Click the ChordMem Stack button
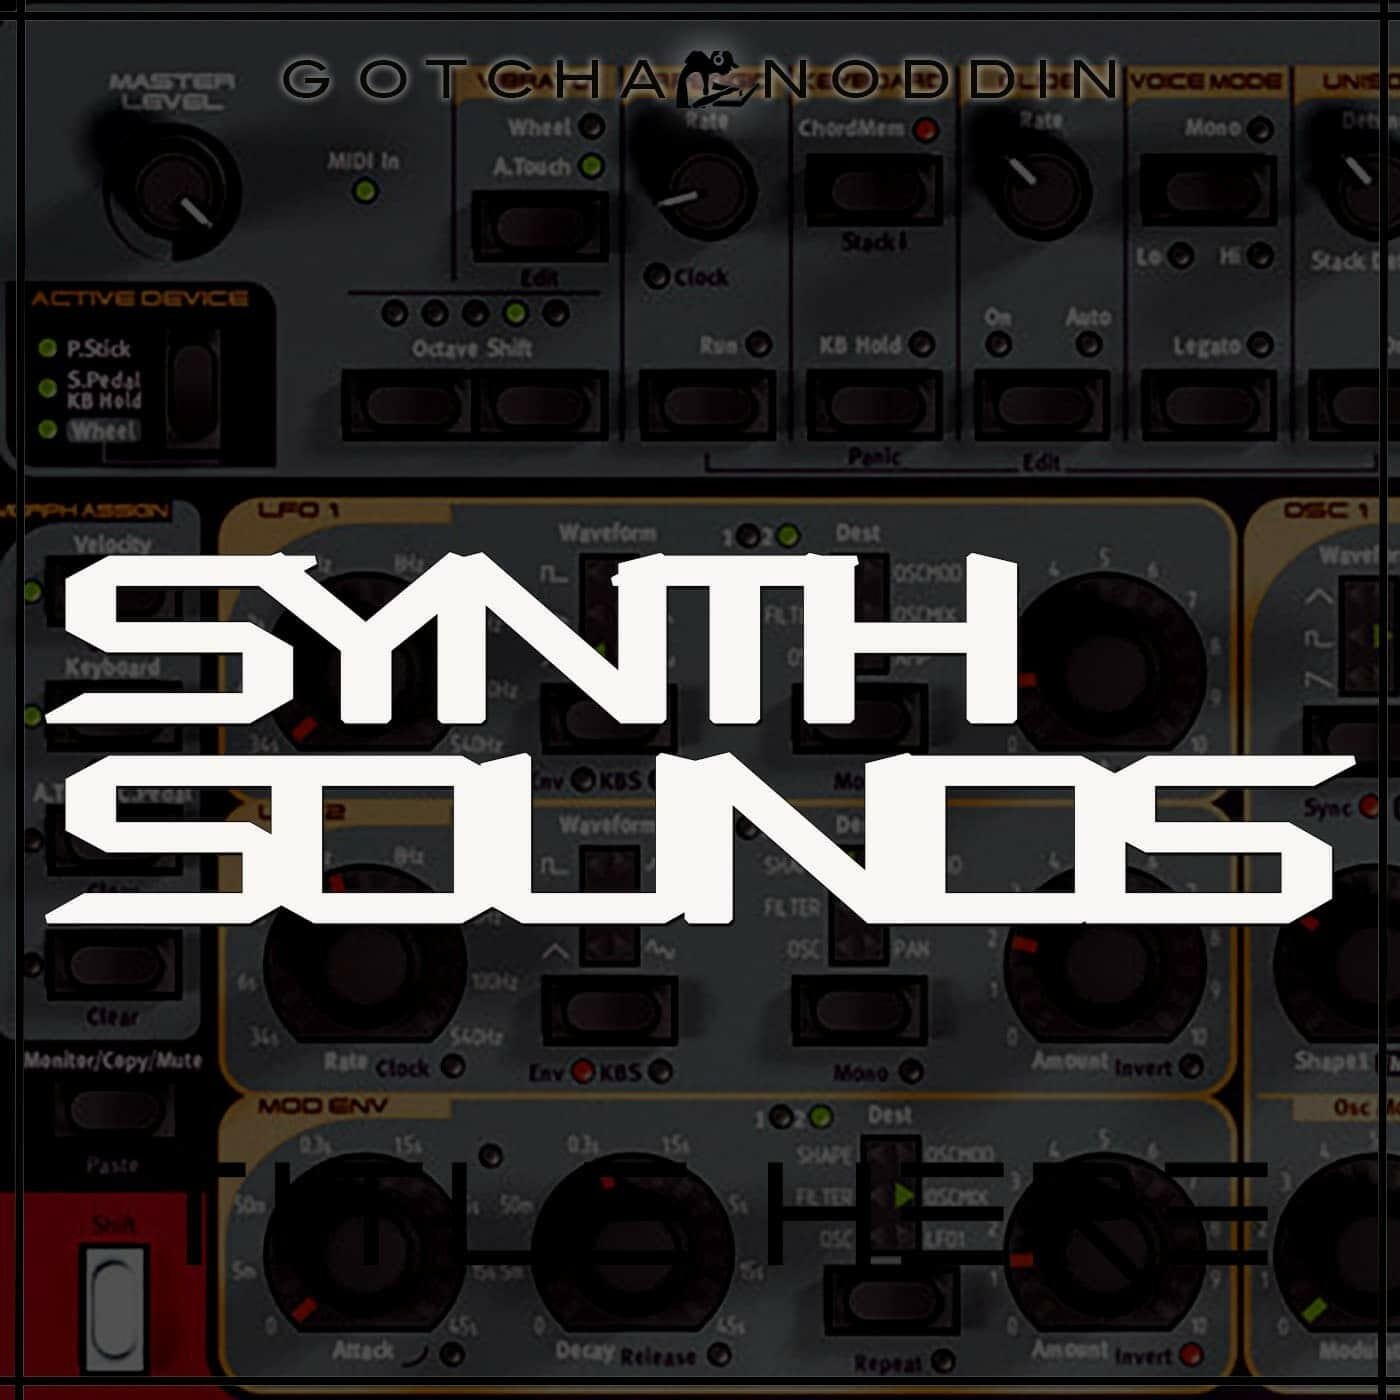The image size is (1400, 1400). click(873, 190)
